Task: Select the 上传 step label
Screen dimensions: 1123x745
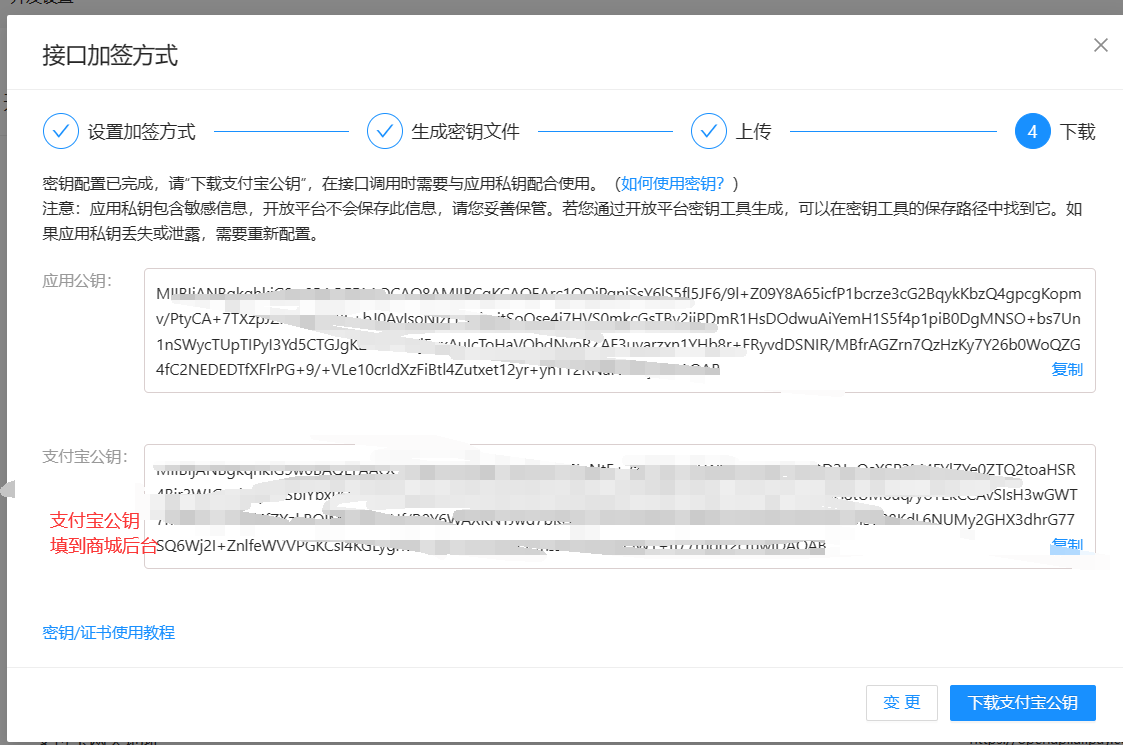Action: coord(753,132)
